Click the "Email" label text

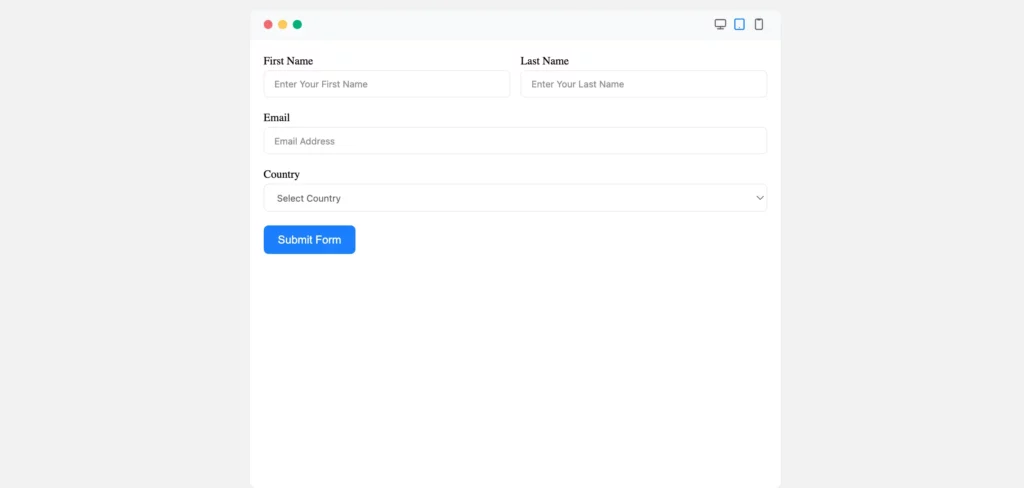[x=276, y=118]
